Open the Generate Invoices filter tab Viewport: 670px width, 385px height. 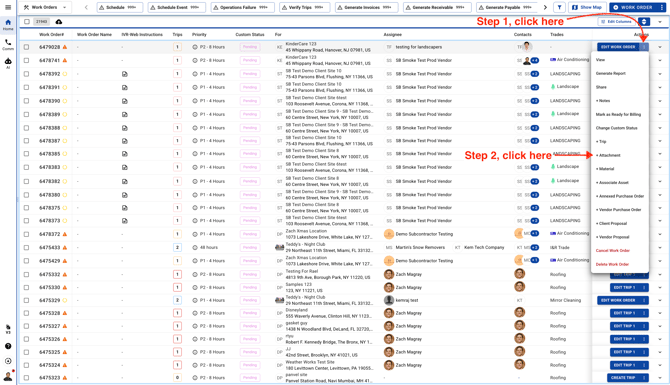click(x=366, y=7)
